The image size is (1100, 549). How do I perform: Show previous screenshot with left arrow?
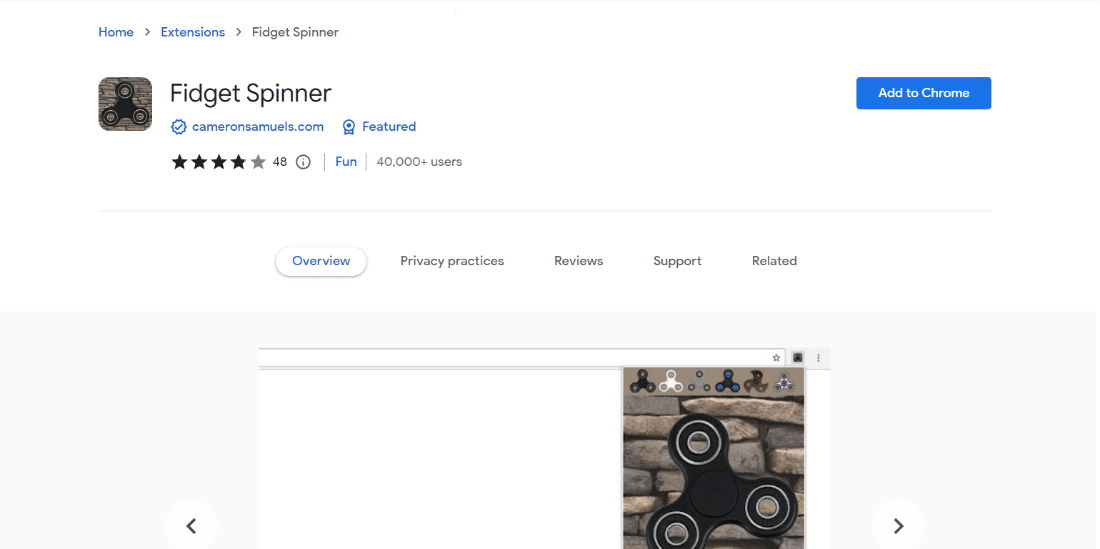(x=191, y=525)
